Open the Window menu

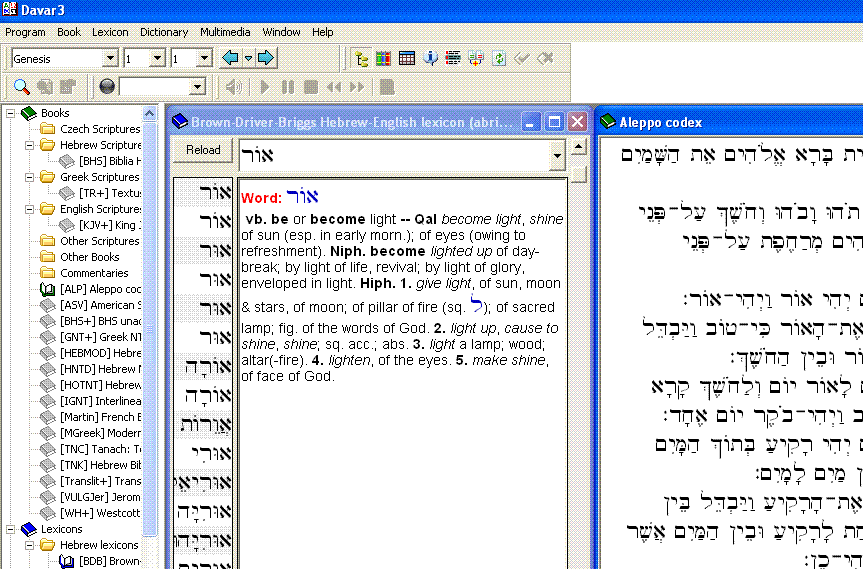[281, 32]
